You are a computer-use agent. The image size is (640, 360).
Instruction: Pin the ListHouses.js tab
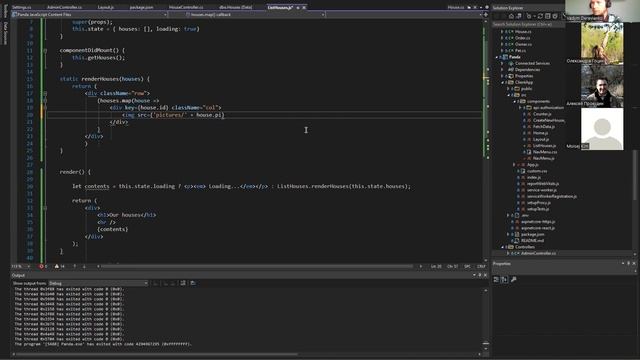298,7
